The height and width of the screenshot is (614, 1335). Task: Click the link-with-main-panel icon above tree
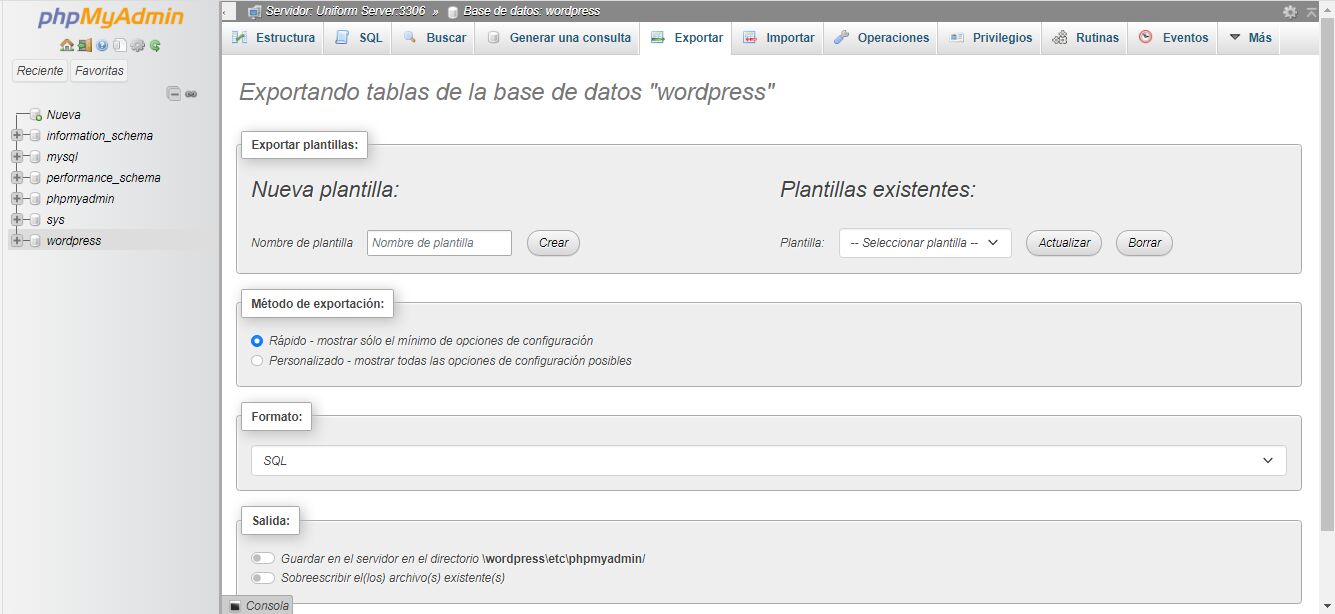[190, 92]
